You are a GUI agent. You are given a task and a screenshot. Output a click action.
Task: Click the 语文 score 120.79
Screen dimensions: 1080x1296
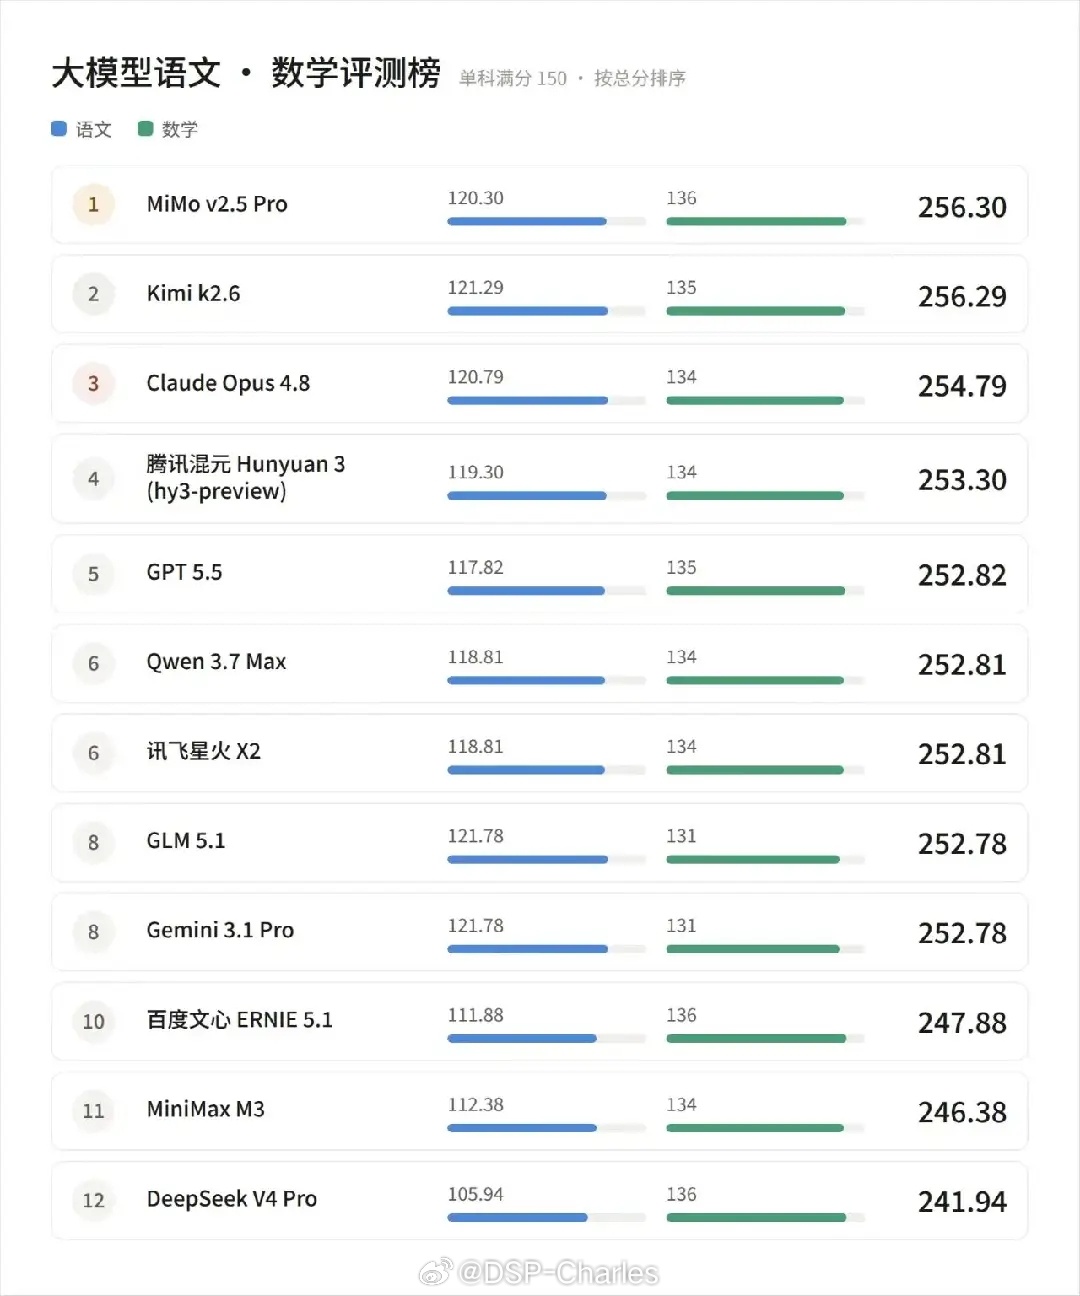coord(476,377)
